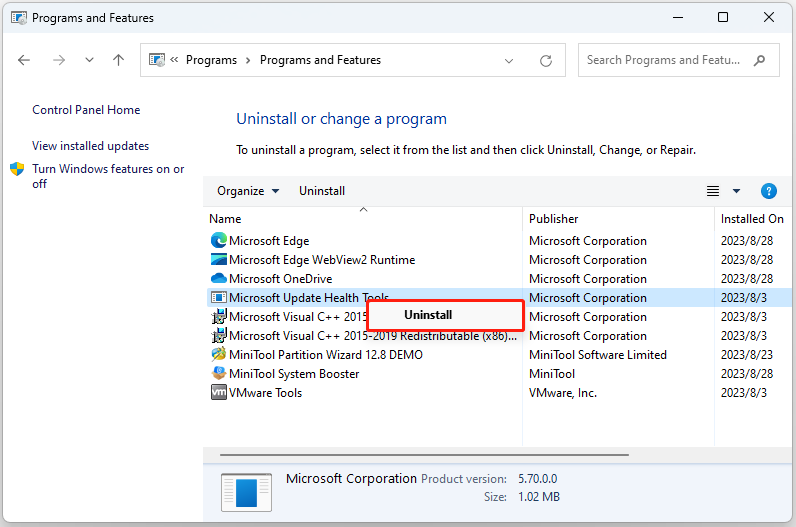Image resolution: width=796 pixels, height=527 pixels.
Task: Go back with the back arrow
Action: coord(24,60)
